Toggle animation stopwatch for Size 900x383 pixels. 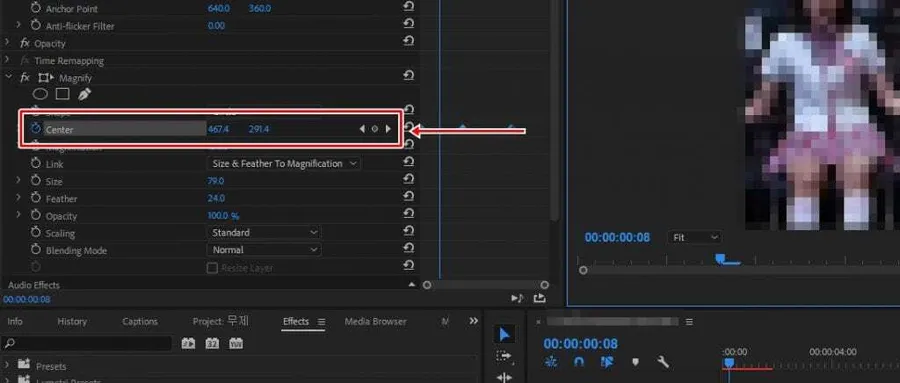[x=36, y=181]
